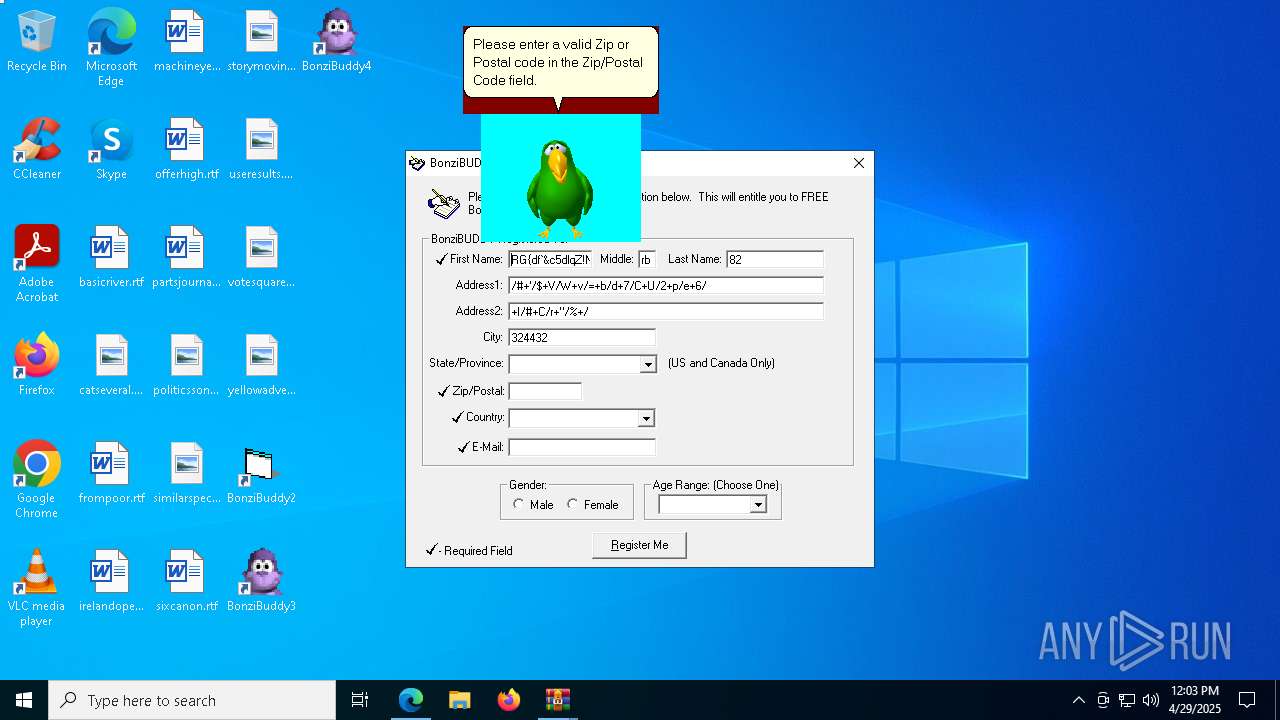Select frompoor.rtf document icon

pyautogui.click(x=111, y=473)
